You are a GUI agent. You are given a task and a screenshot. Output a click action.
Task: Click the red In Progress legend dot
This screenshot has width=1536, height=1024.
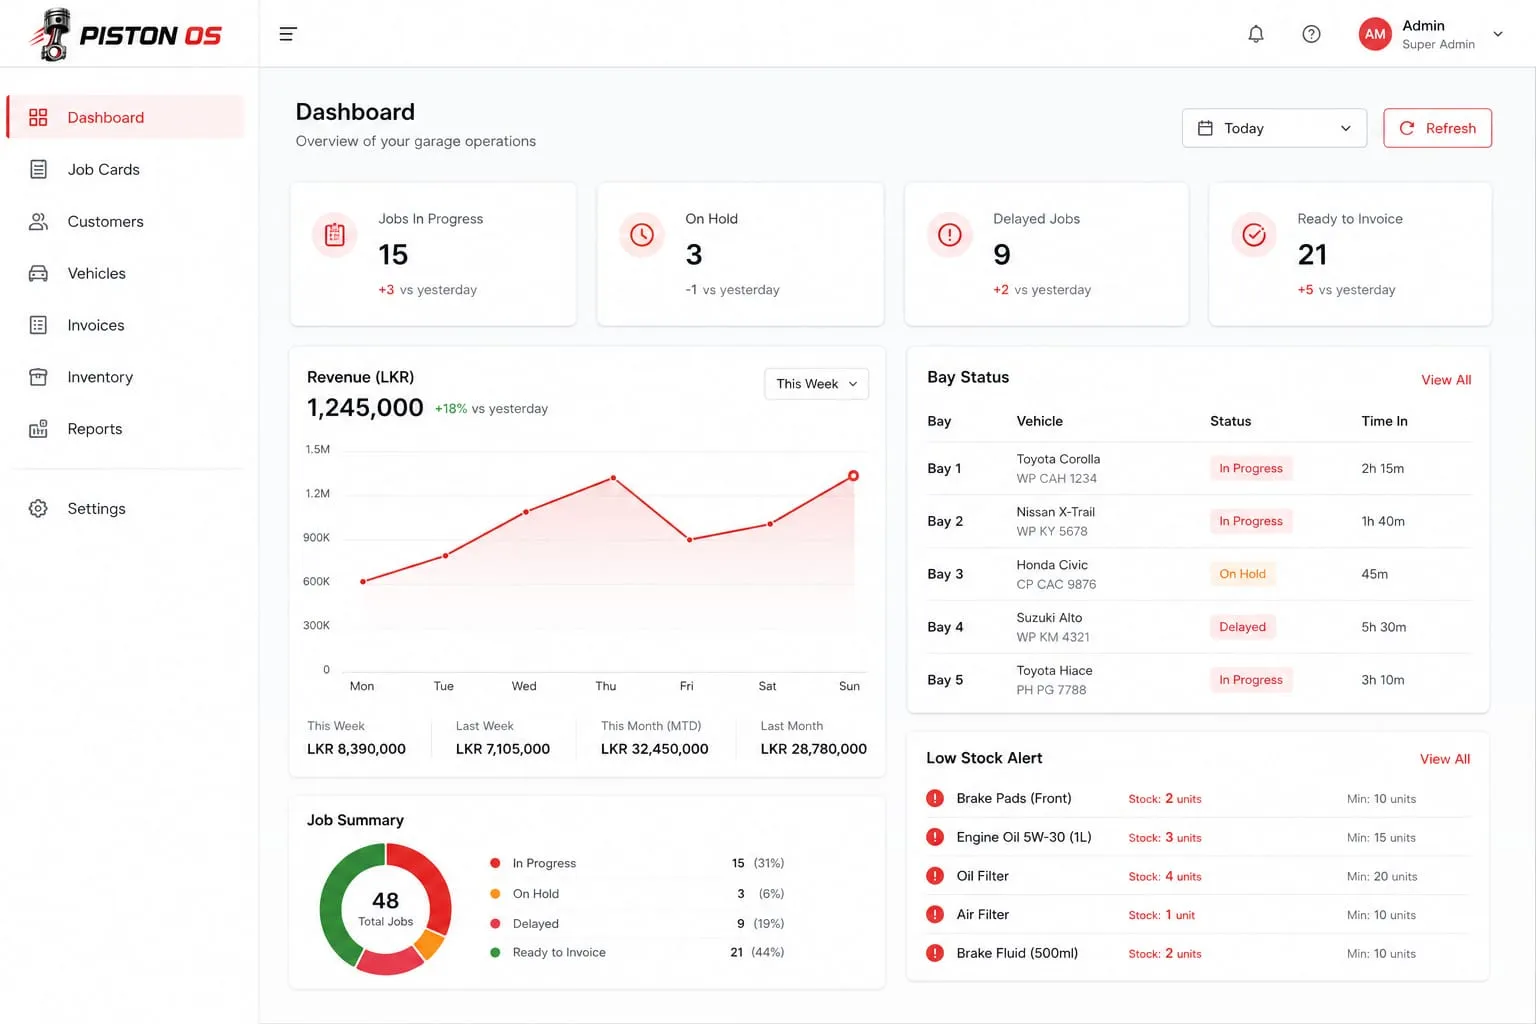(495, 863)
